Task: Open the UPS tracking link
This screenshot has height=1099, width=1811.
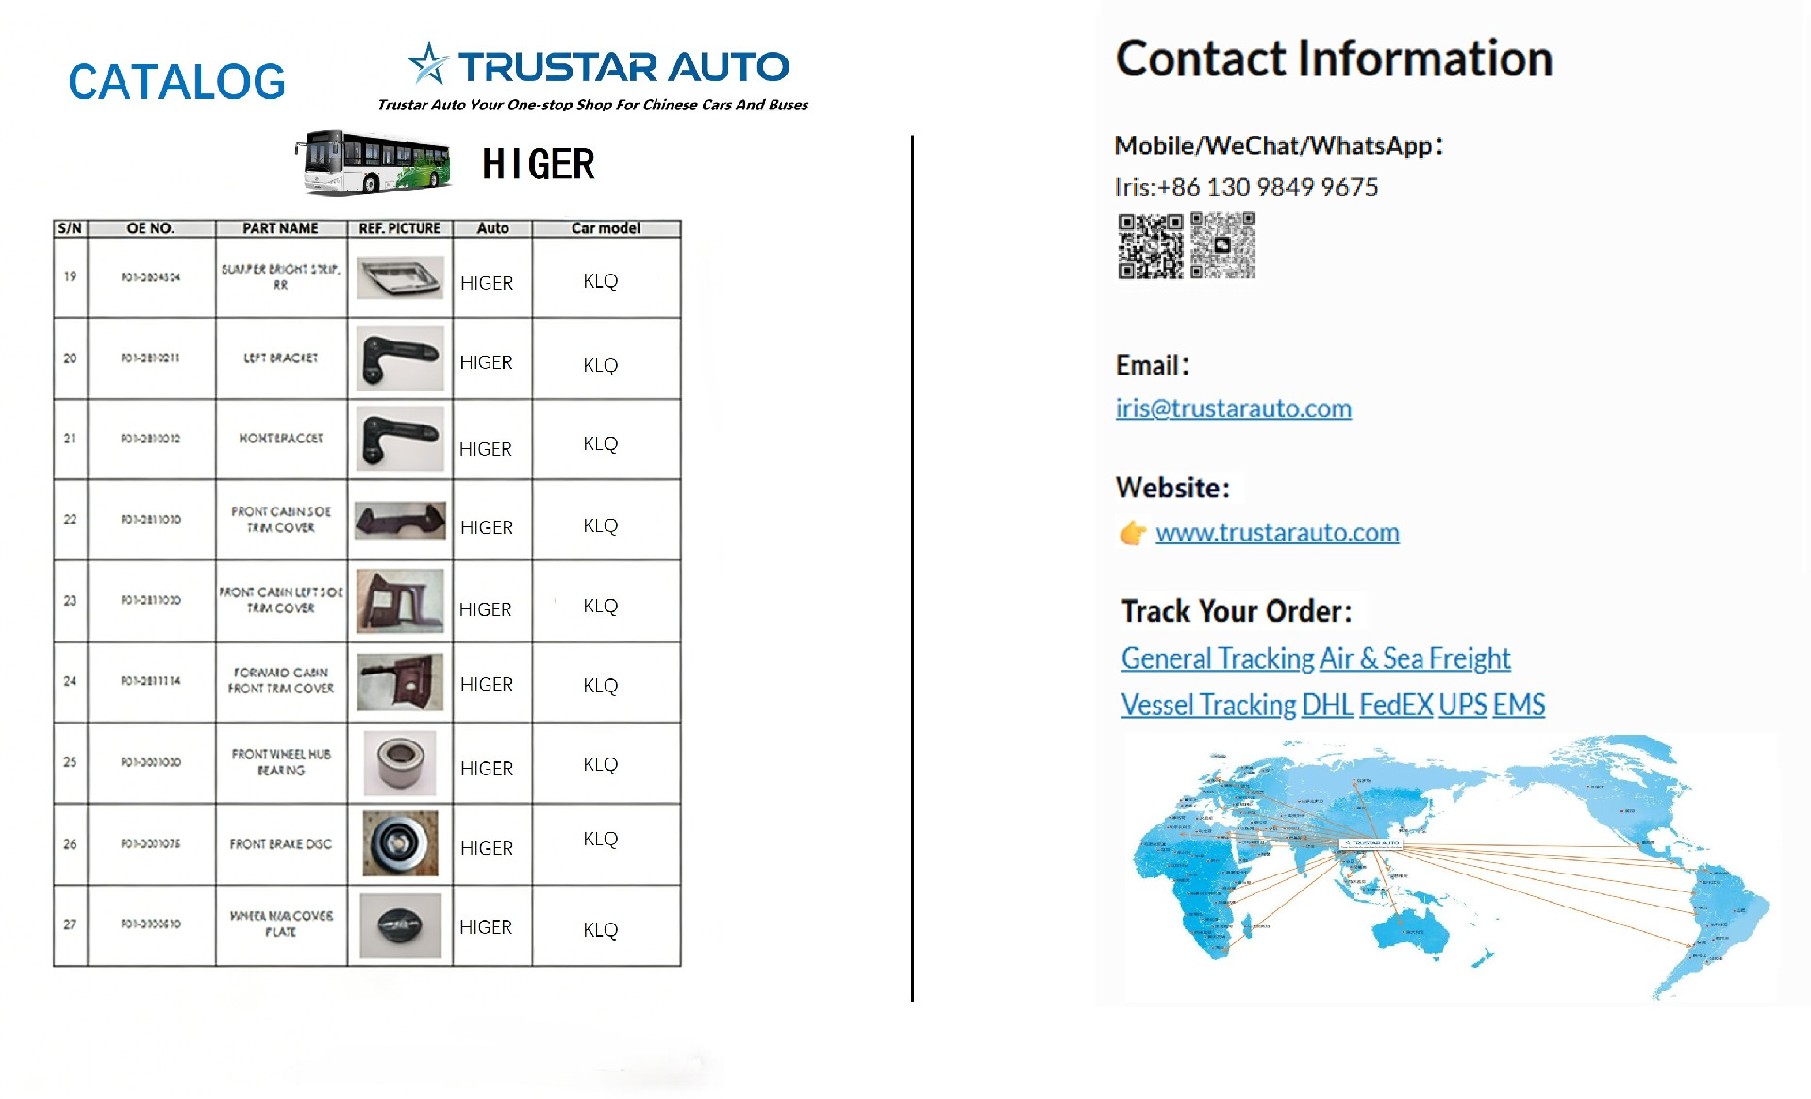Action: tap(1463, 705)
